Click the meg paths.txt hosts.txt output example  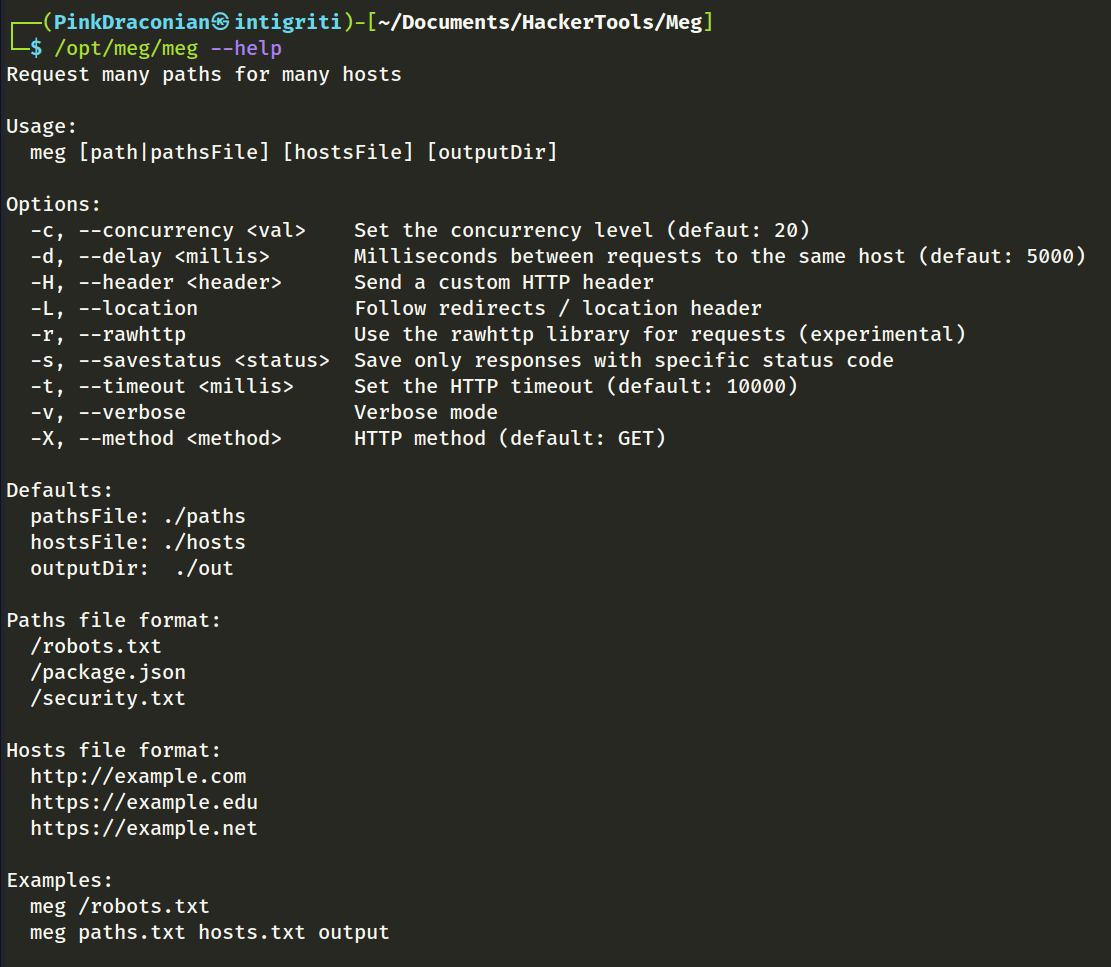pos(210,932)
